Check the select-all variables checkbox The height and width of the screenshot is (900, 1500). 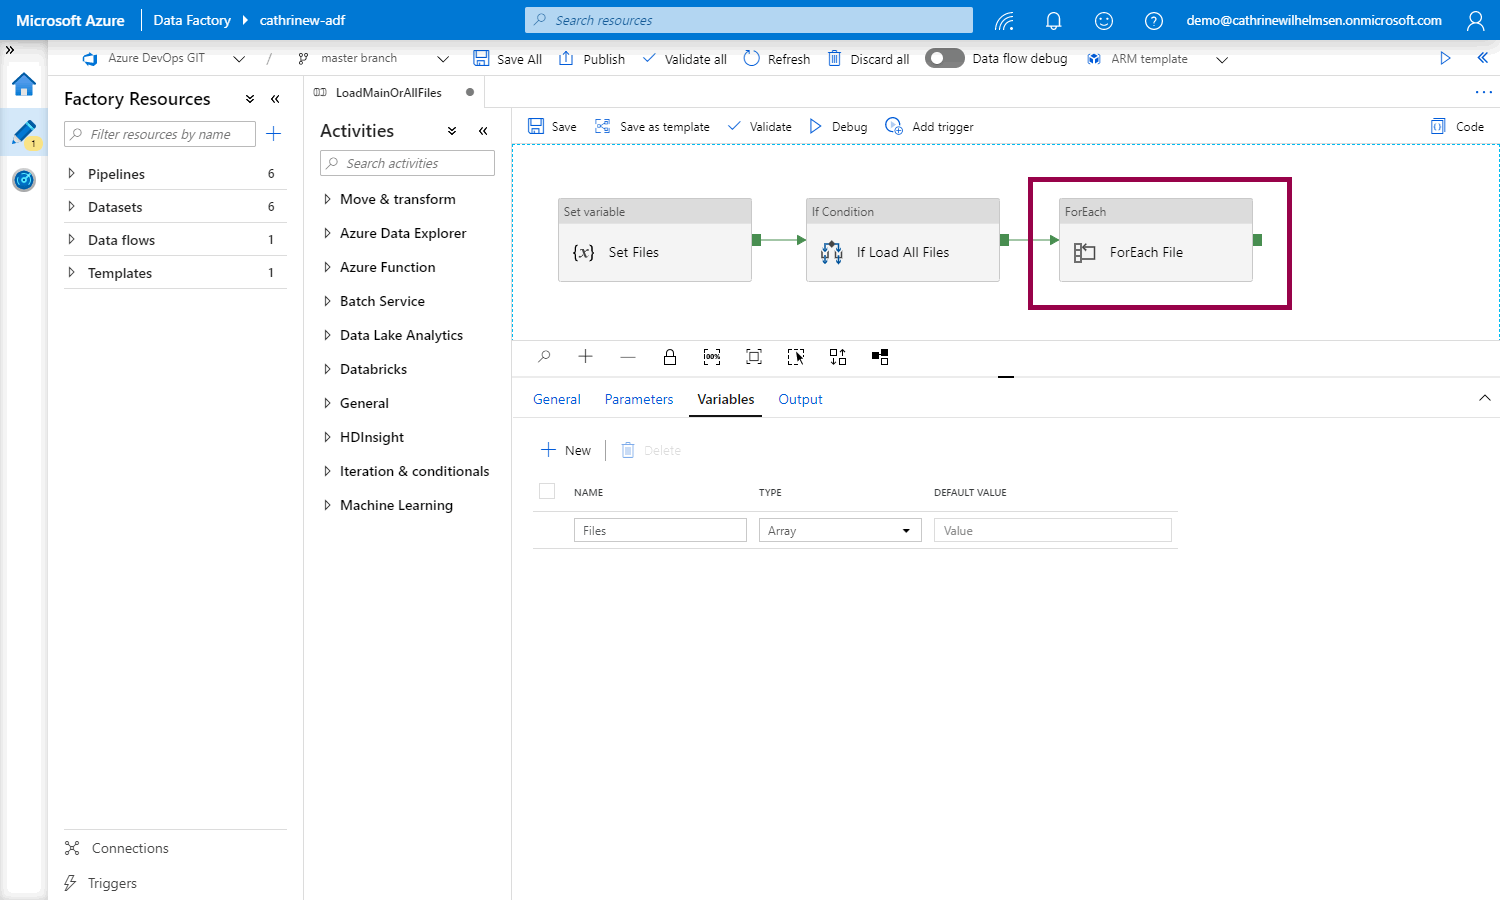point(547,491)
